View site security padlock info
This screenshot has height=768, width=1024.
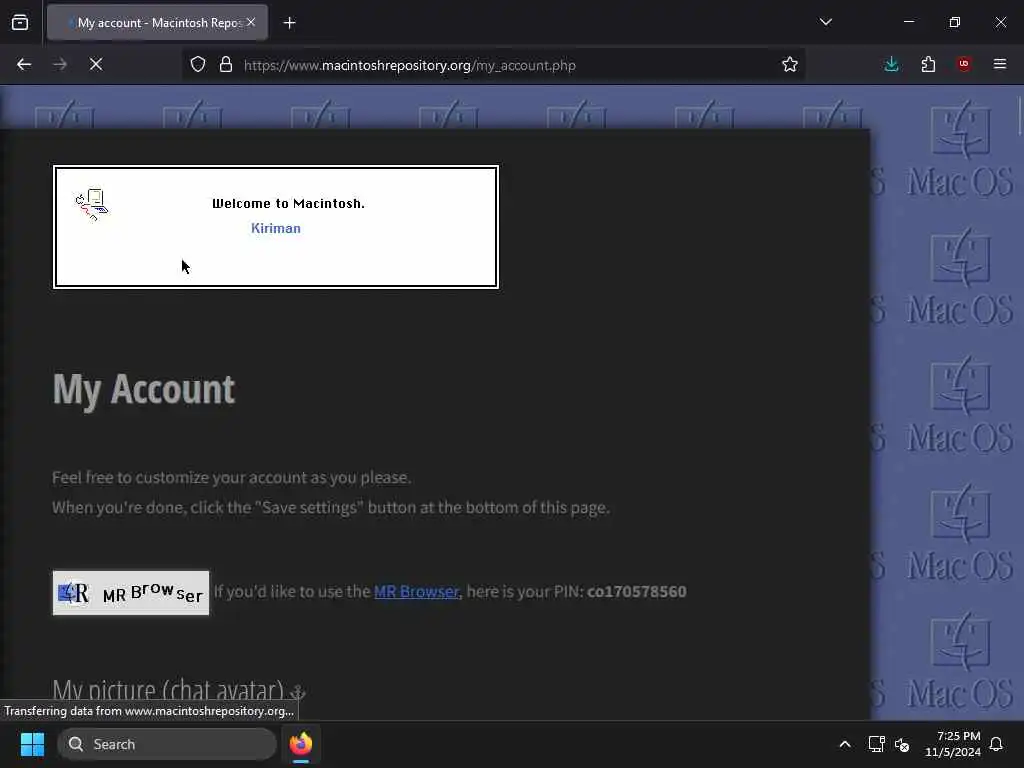coord(226,65)
